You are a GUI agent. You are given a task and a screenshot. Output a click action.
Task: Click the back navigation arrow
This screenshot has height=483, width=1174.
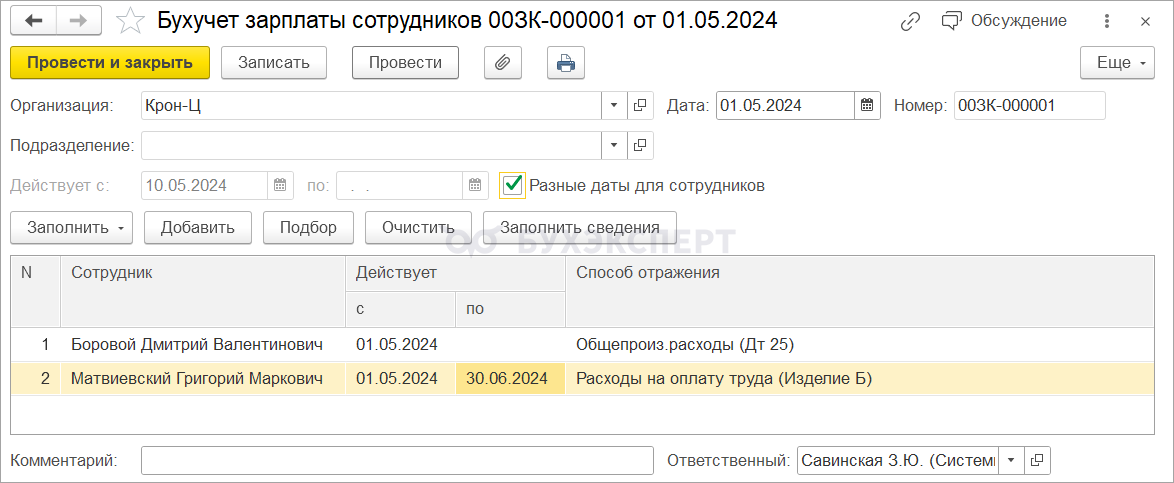pos(34,21)
